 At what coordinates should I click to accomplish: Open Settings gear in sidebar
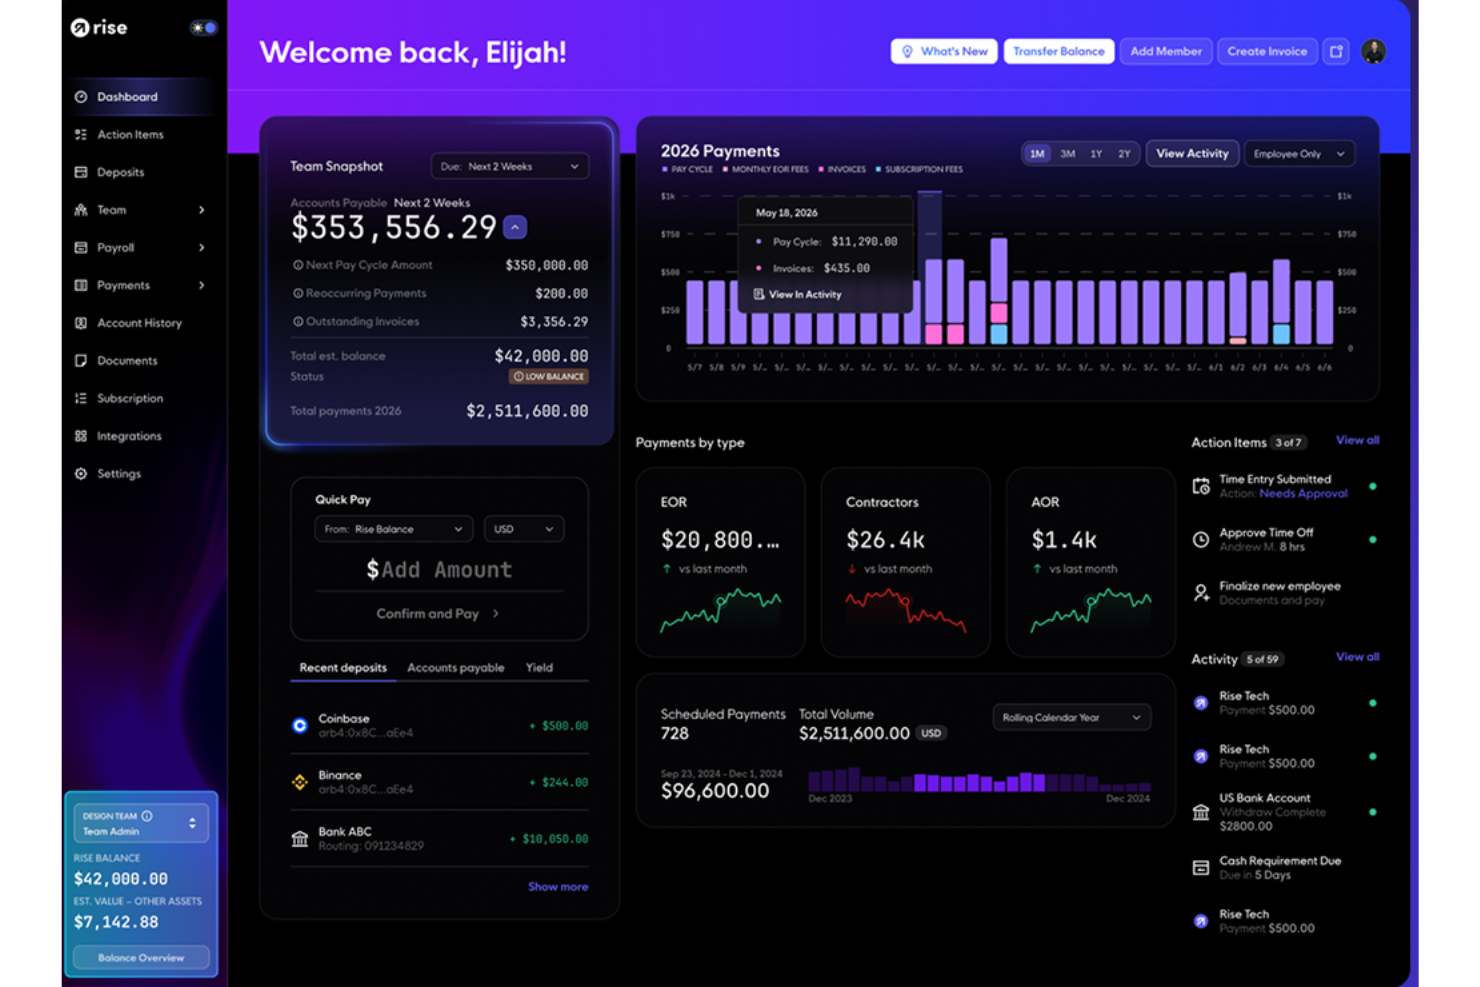coord(81,474)
